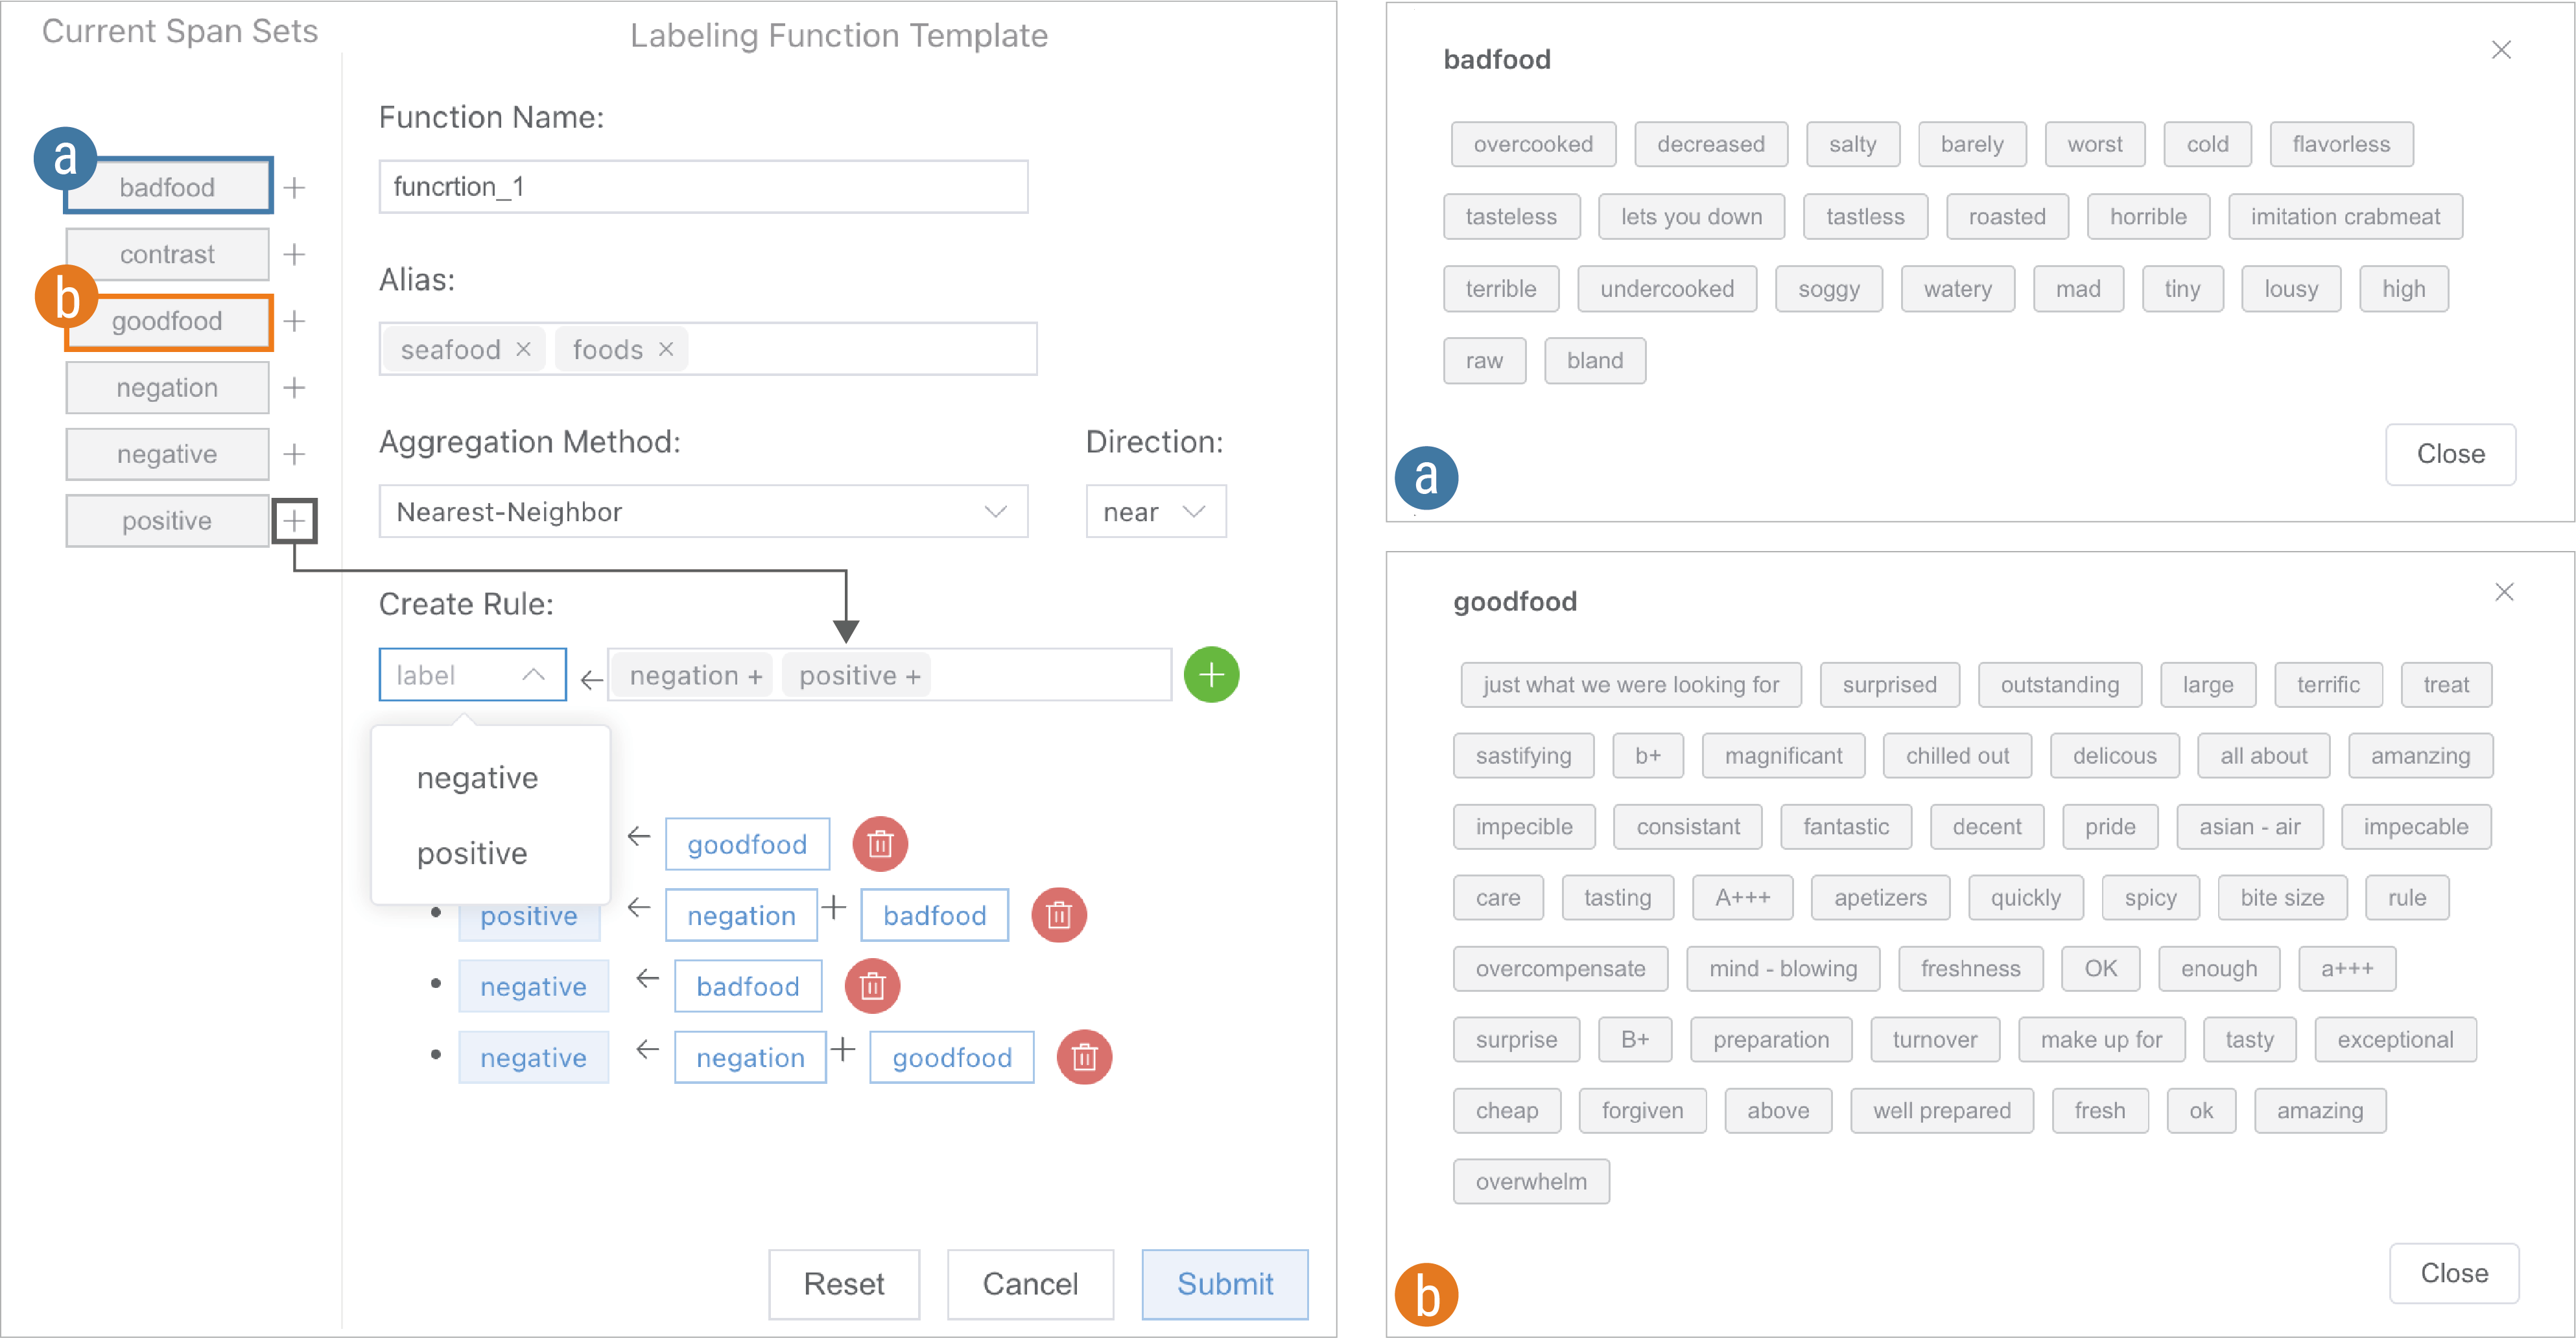Choose positive from the label menu
Screen dimensions: 2576x1338
(x=472, y=853)
